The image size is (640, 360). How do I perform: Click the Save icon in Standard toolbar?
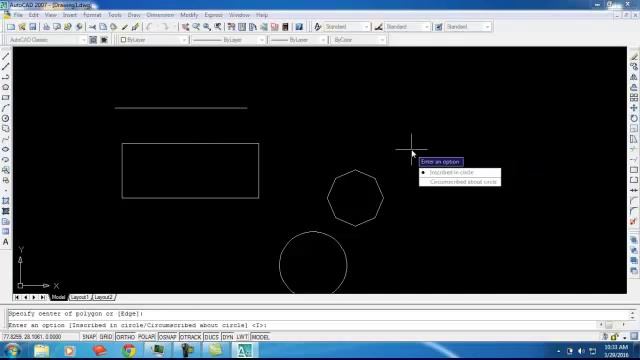[33, 27]
